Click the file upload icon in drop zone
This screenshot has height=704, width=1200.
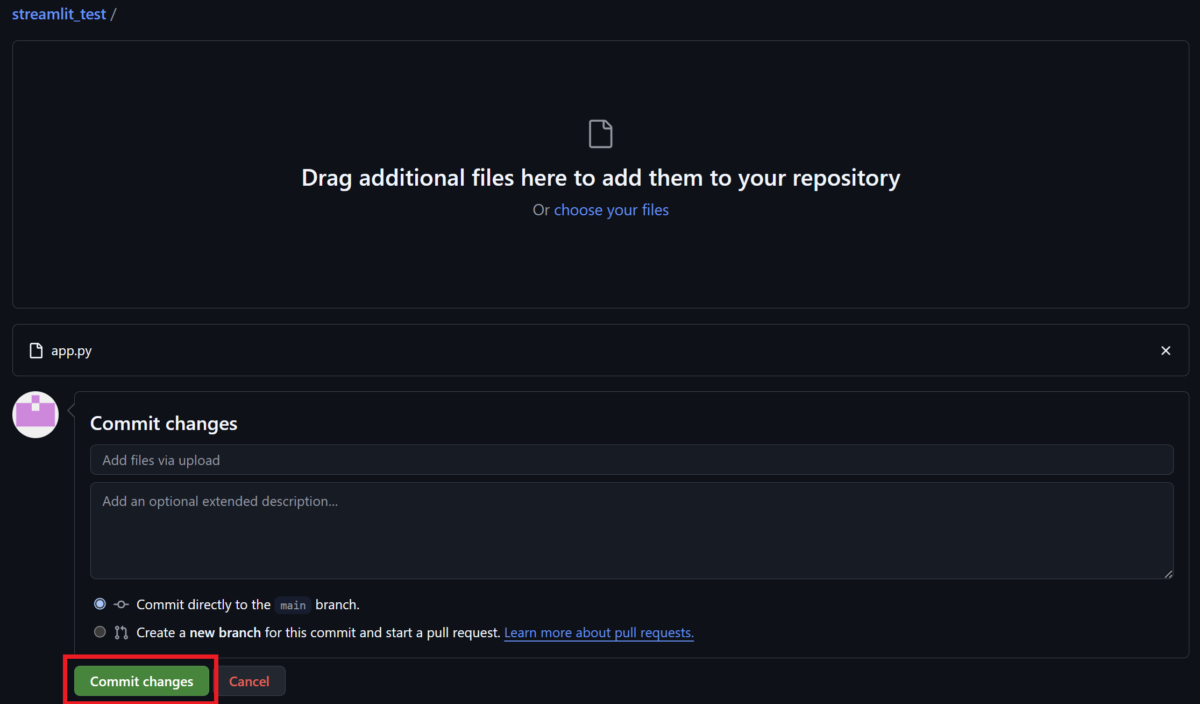600,134
